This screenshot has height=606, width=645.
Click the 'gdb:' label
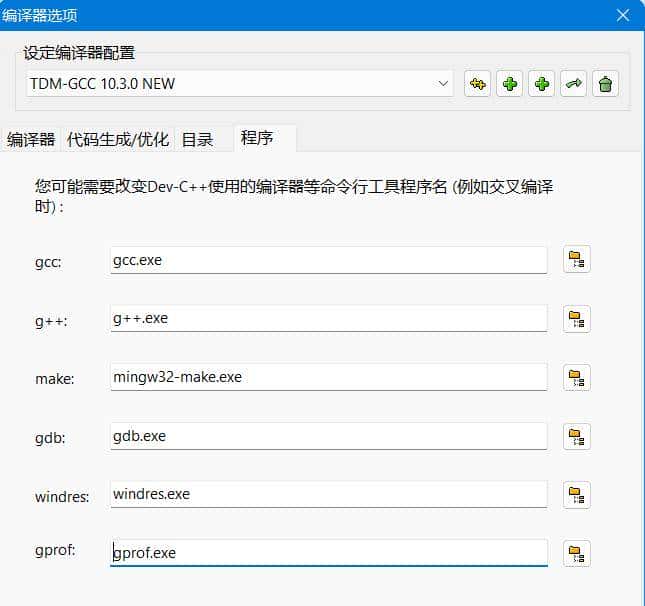[50, 438]
